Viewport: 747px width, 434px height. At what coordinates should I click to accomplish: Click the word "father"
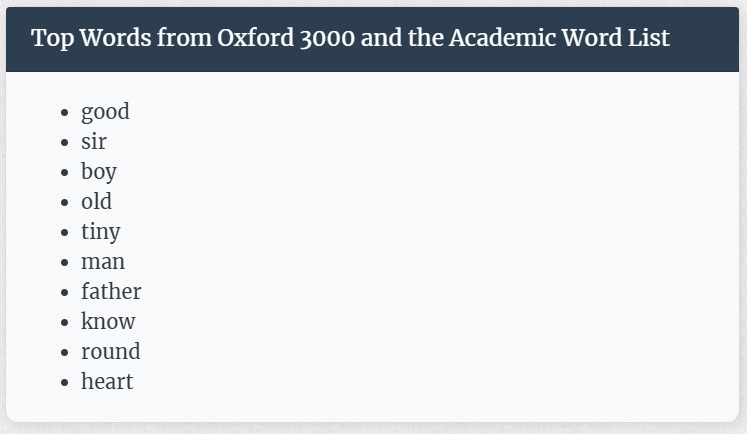click(111, 291)
